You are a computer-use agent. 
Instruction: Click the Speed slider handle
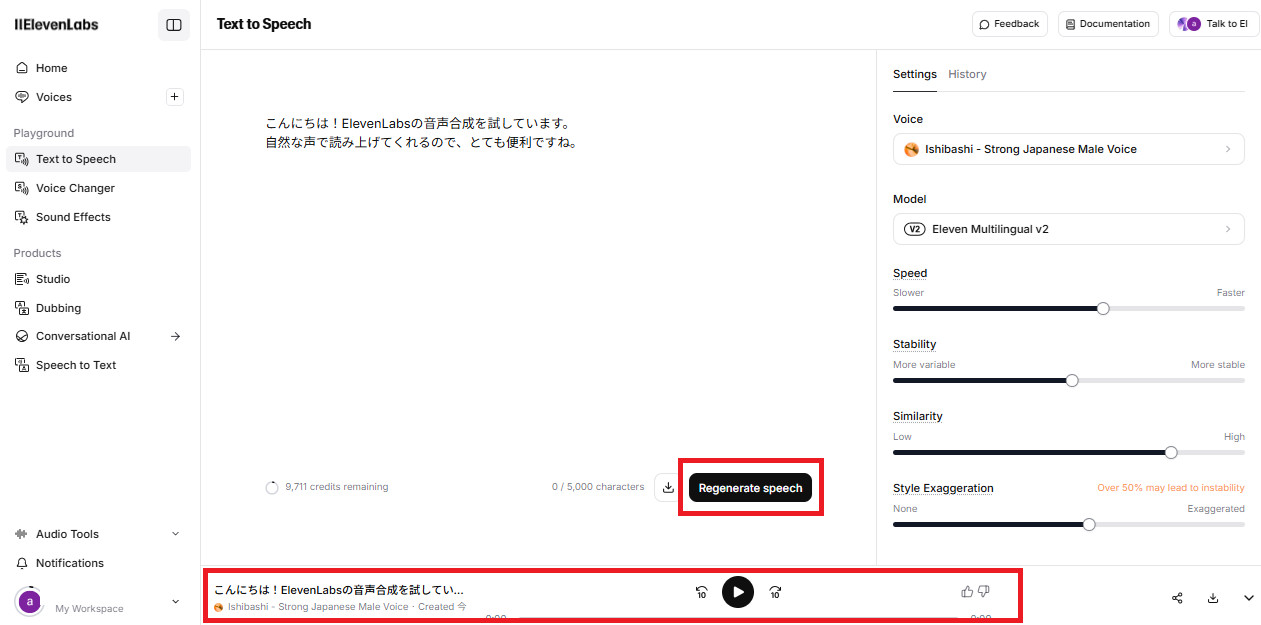pyautogui.click(x=1103, y=308)
